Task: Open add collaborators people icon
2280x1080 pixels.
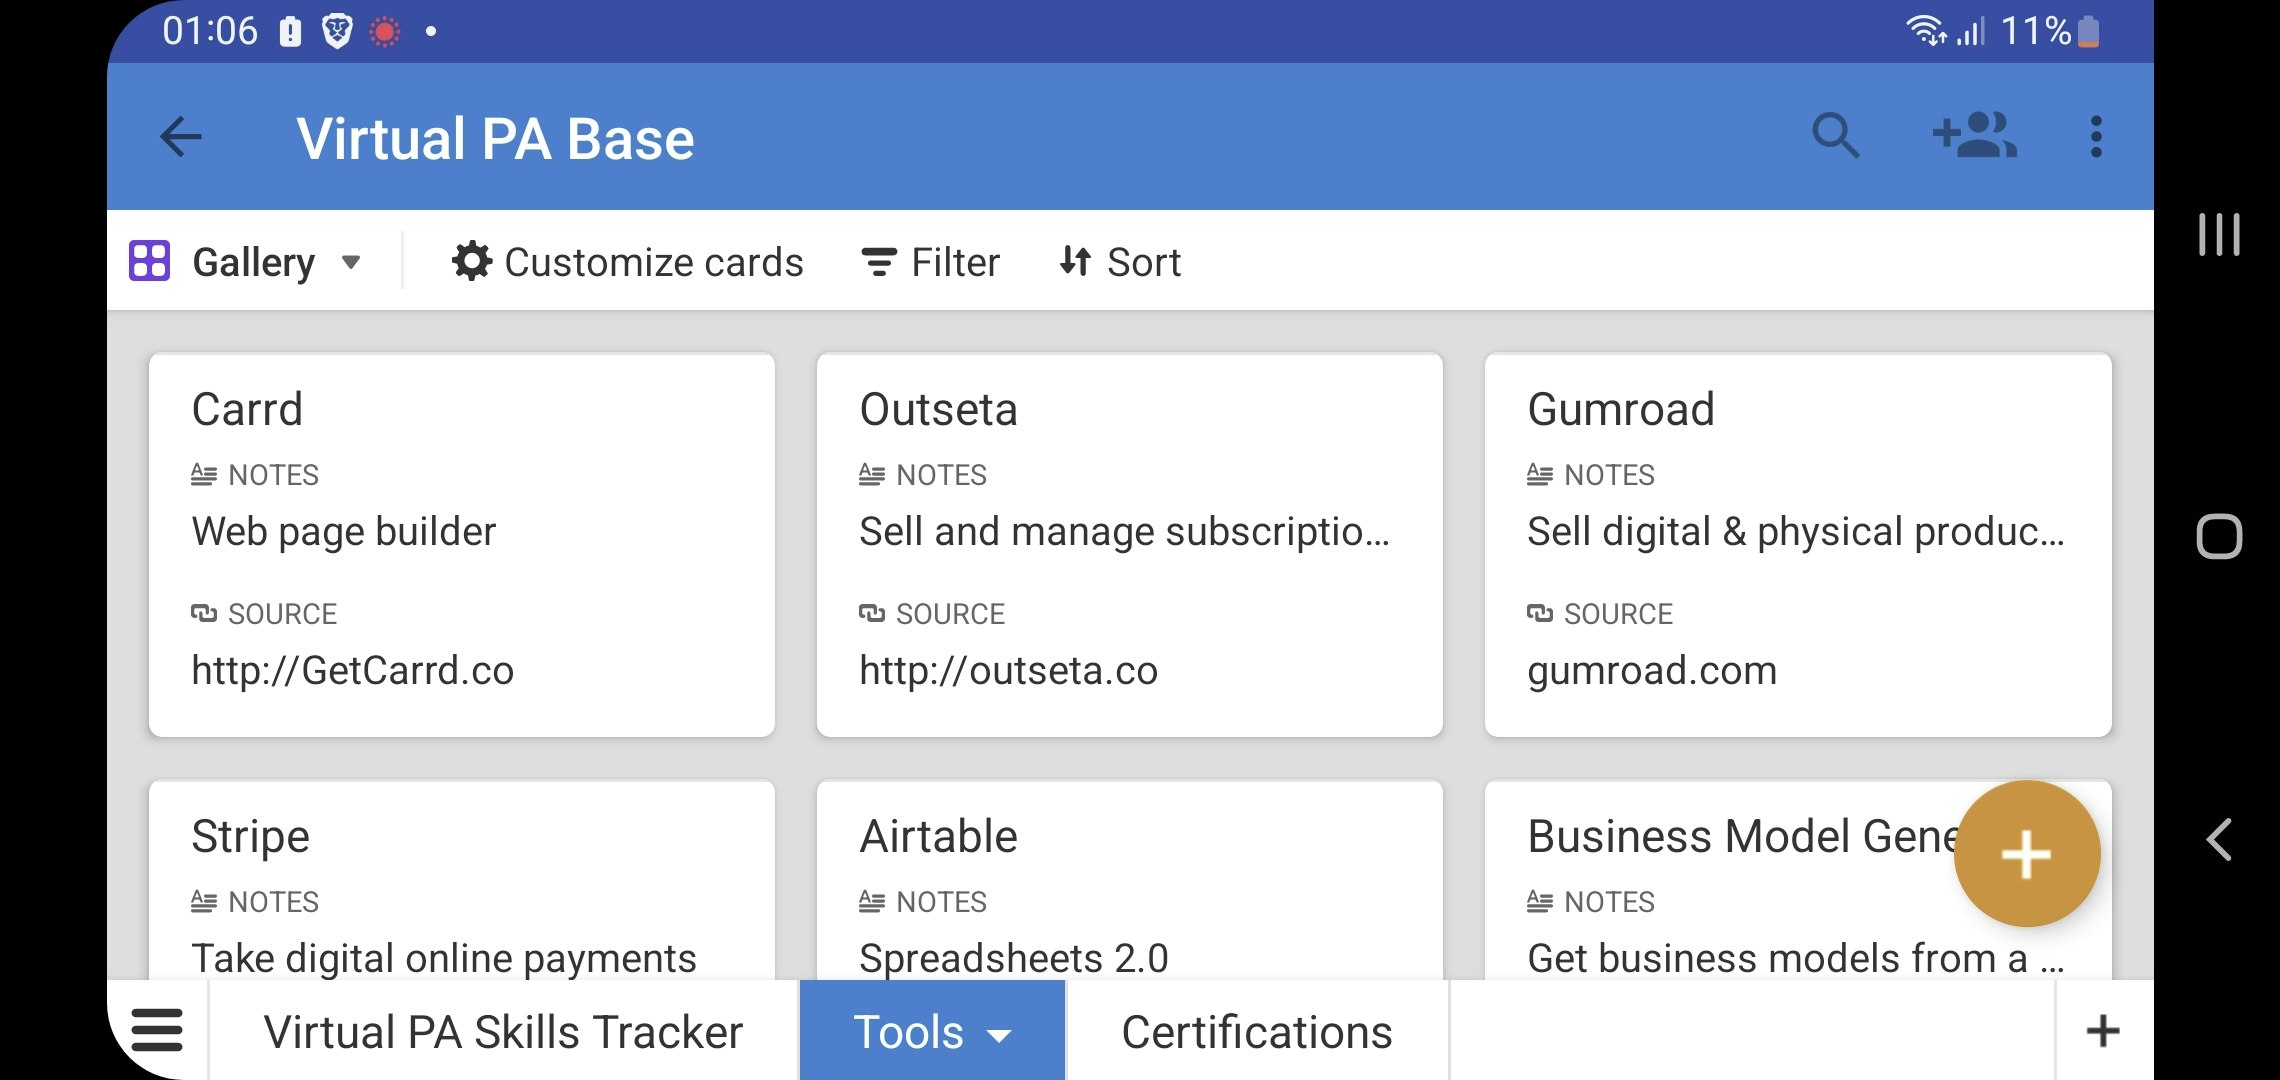Action: point(1974,136)
